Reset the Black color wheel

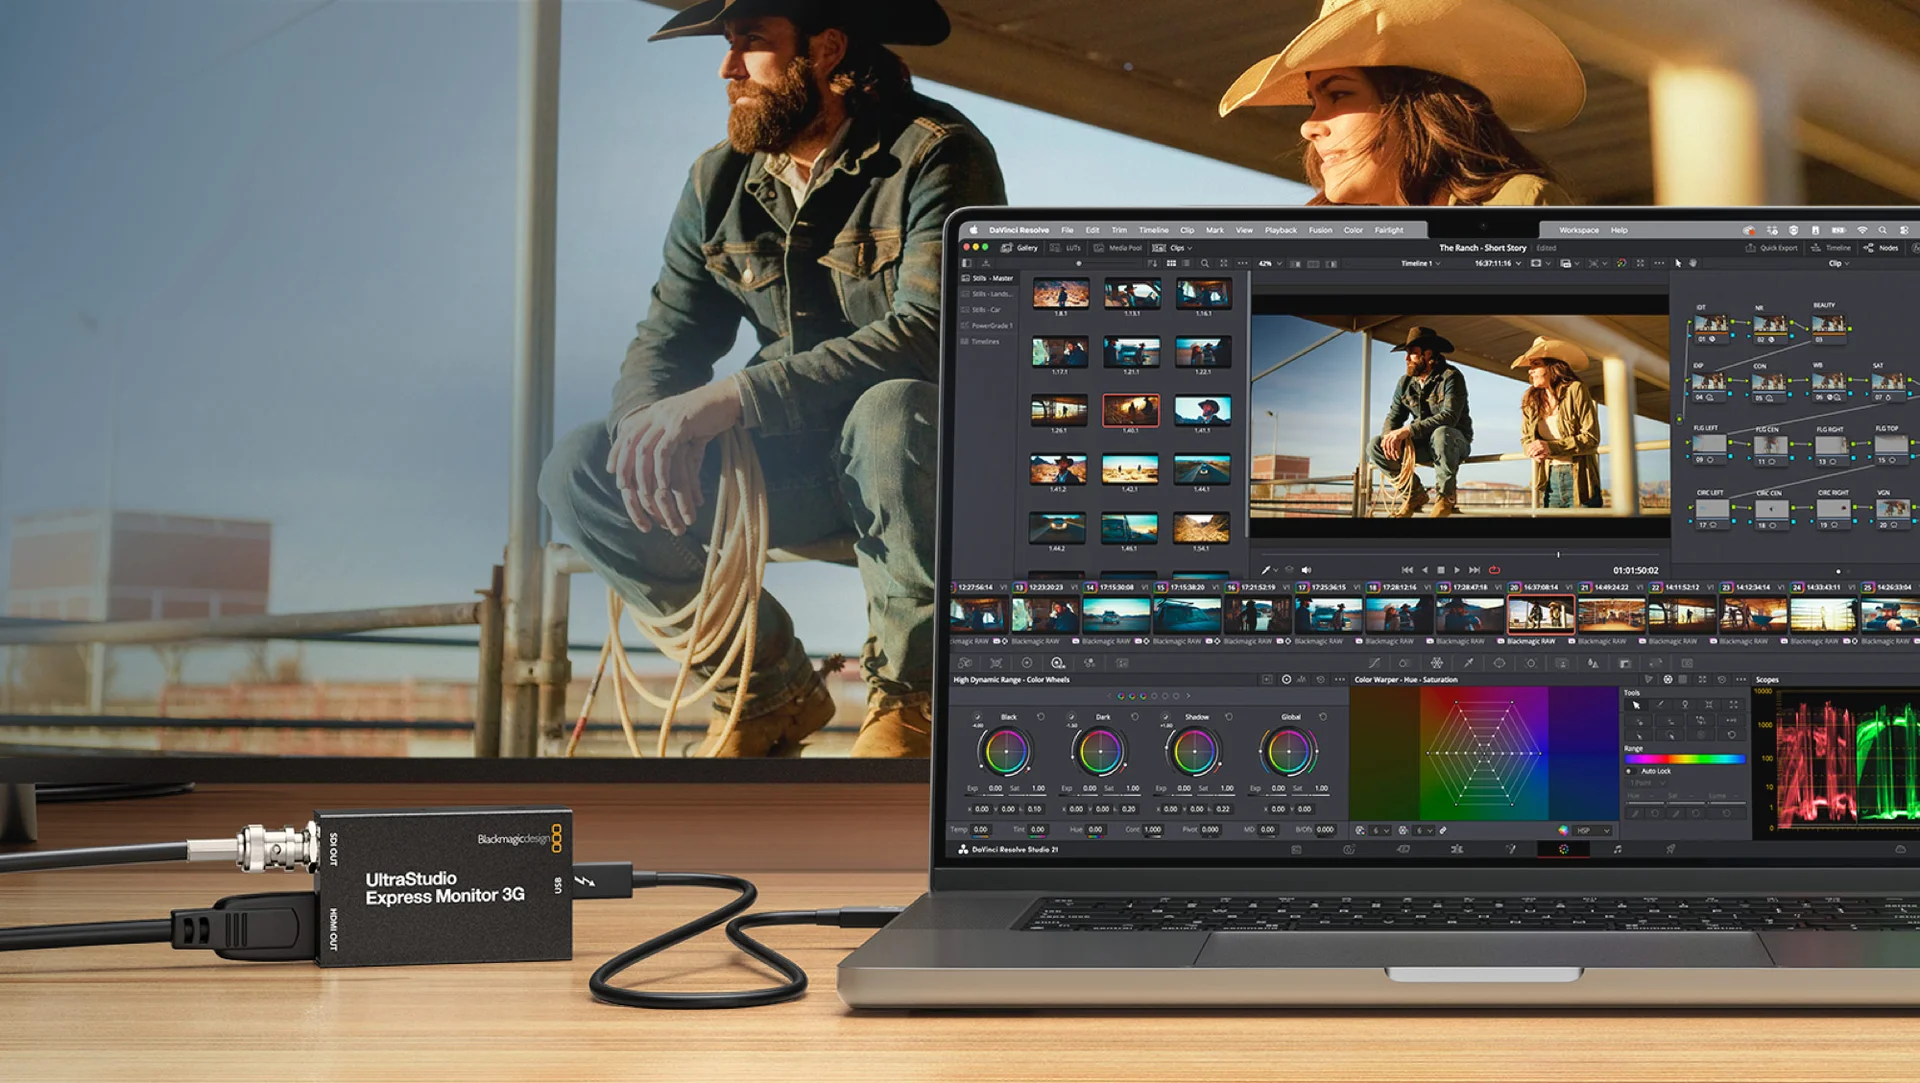pos(1041,717)
